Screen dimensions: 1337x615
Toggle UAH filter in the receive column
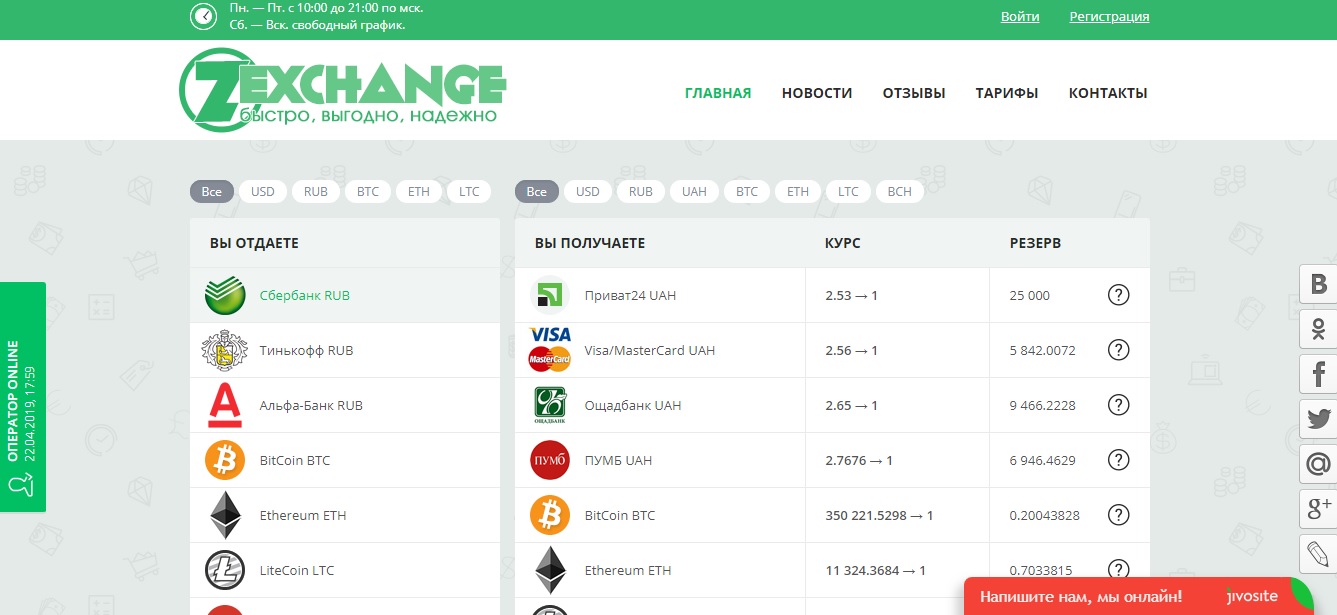pos(694,192)
